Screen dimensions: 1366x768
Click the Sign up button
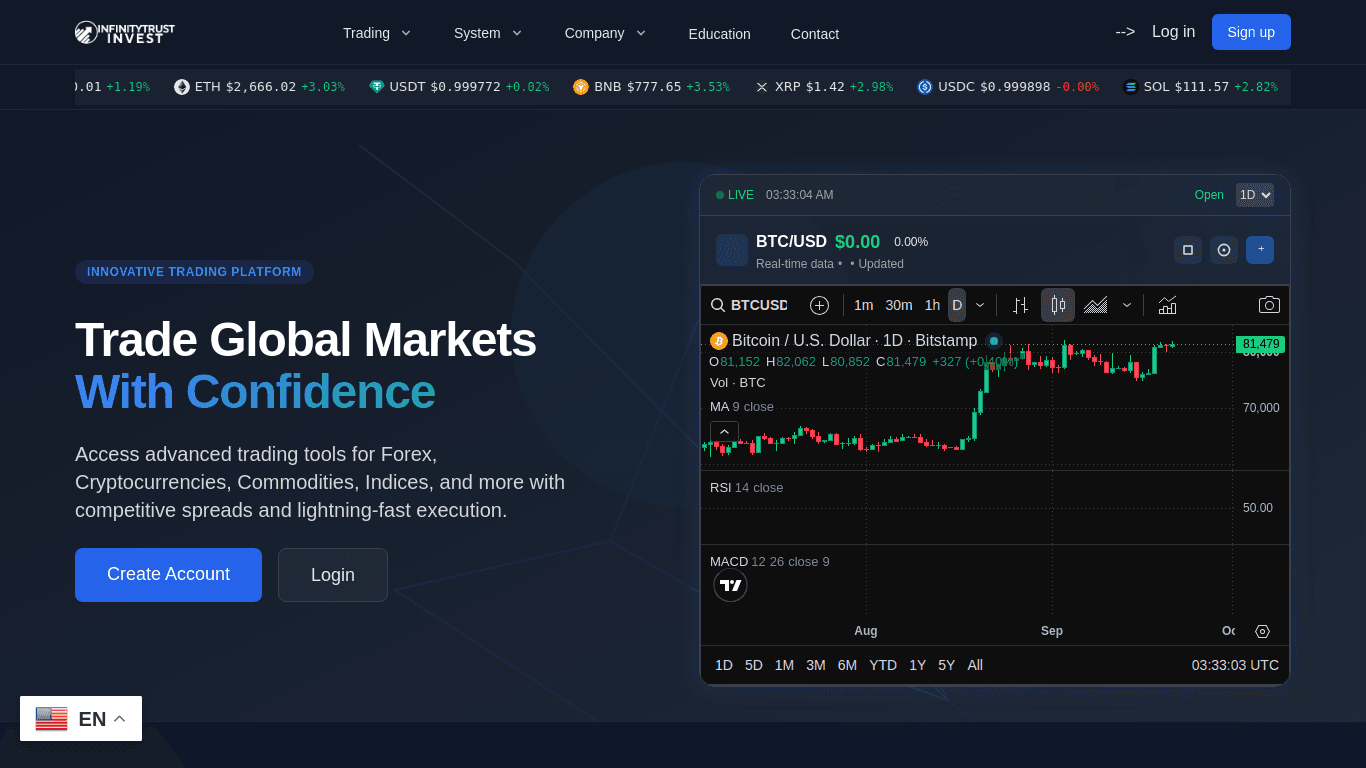click(x=1251, y=32)
